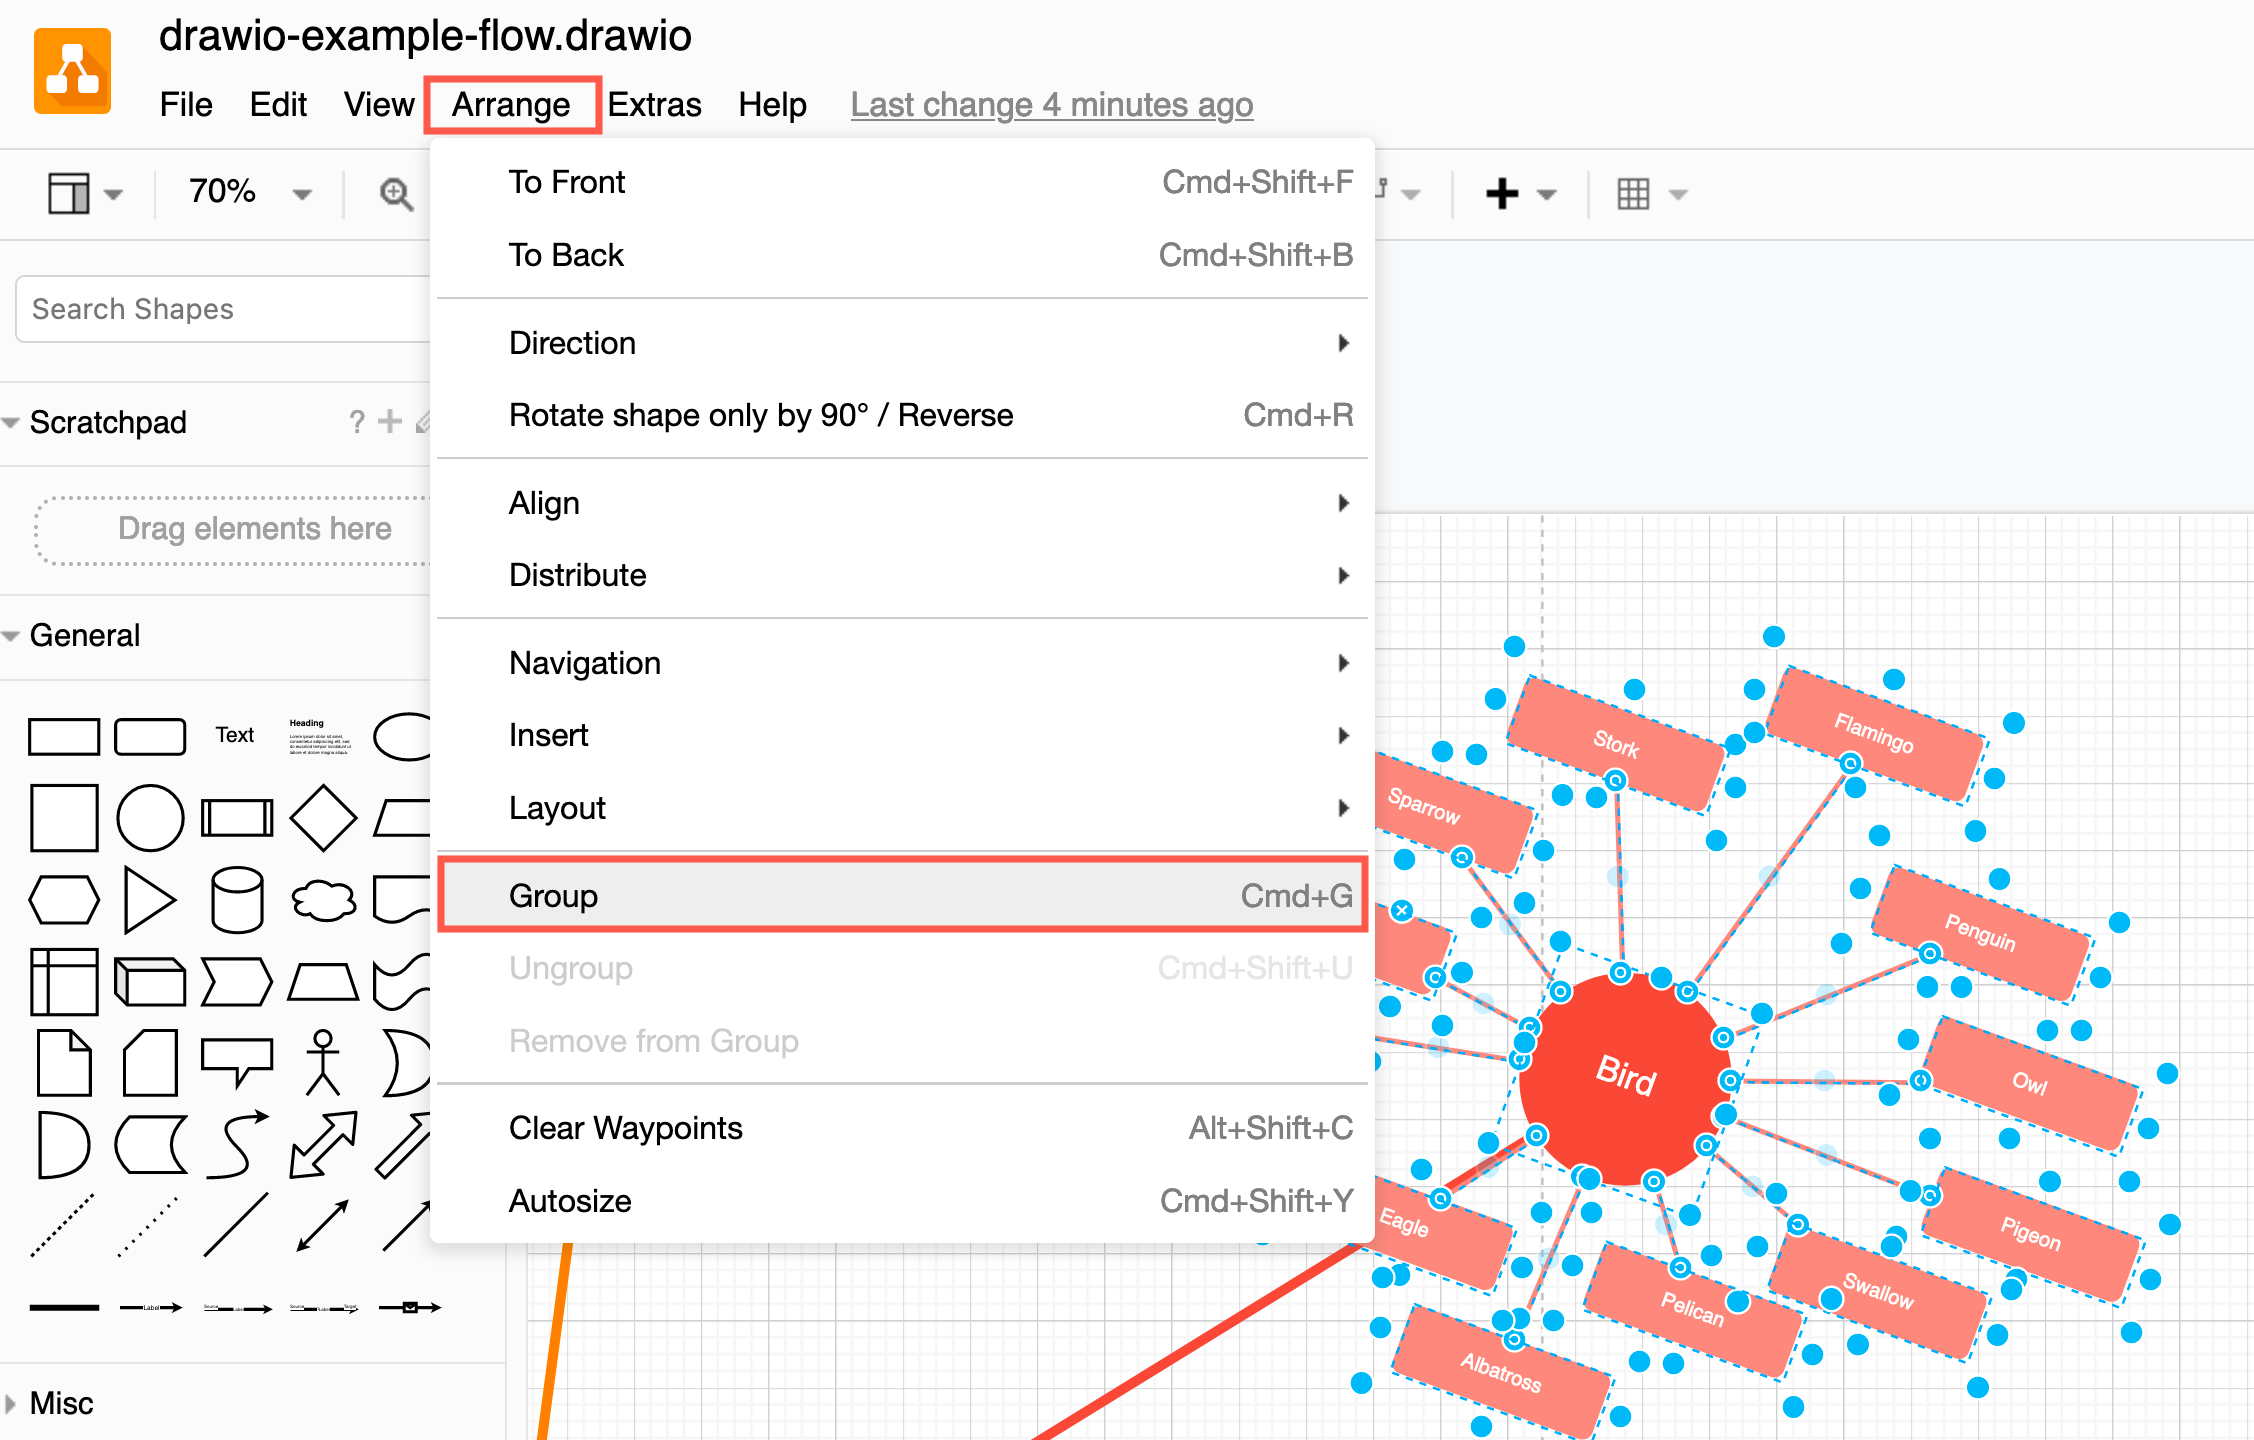Click the pencil icon to edit Scratchpad
The height and width of the screenshot is (1440, 2254).
[425, 421]
